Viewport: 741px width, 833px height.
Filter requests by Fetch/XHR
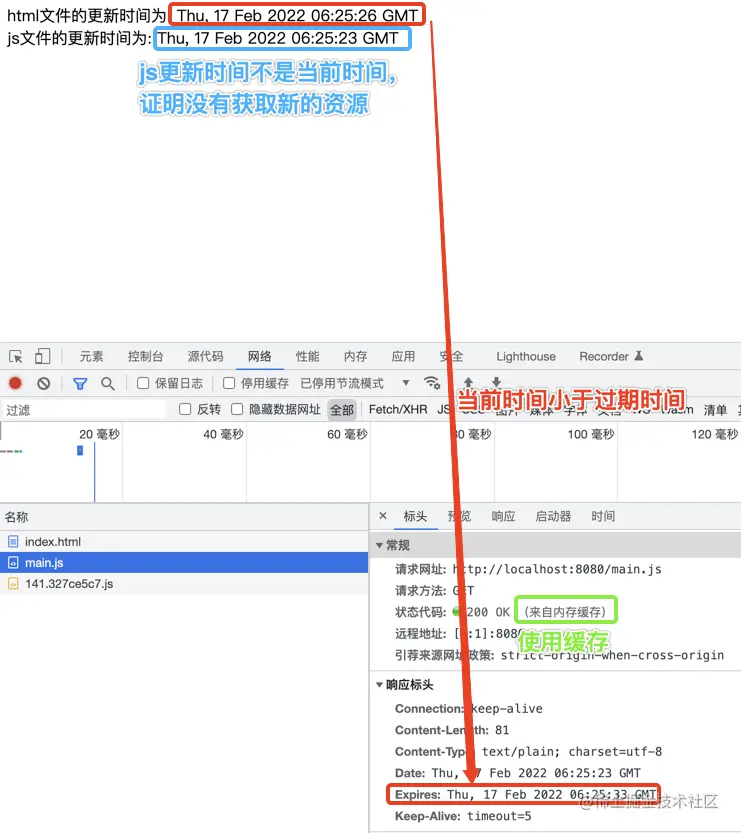398,410
